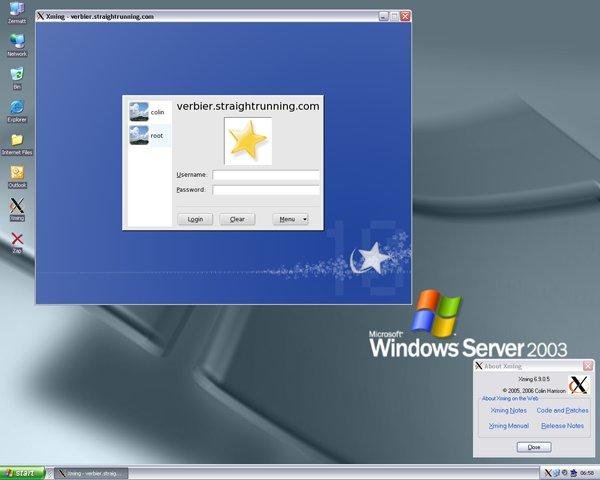Click the Xming logo in the About dialog
Screen dimensions: 600x480
pos(578,385)
